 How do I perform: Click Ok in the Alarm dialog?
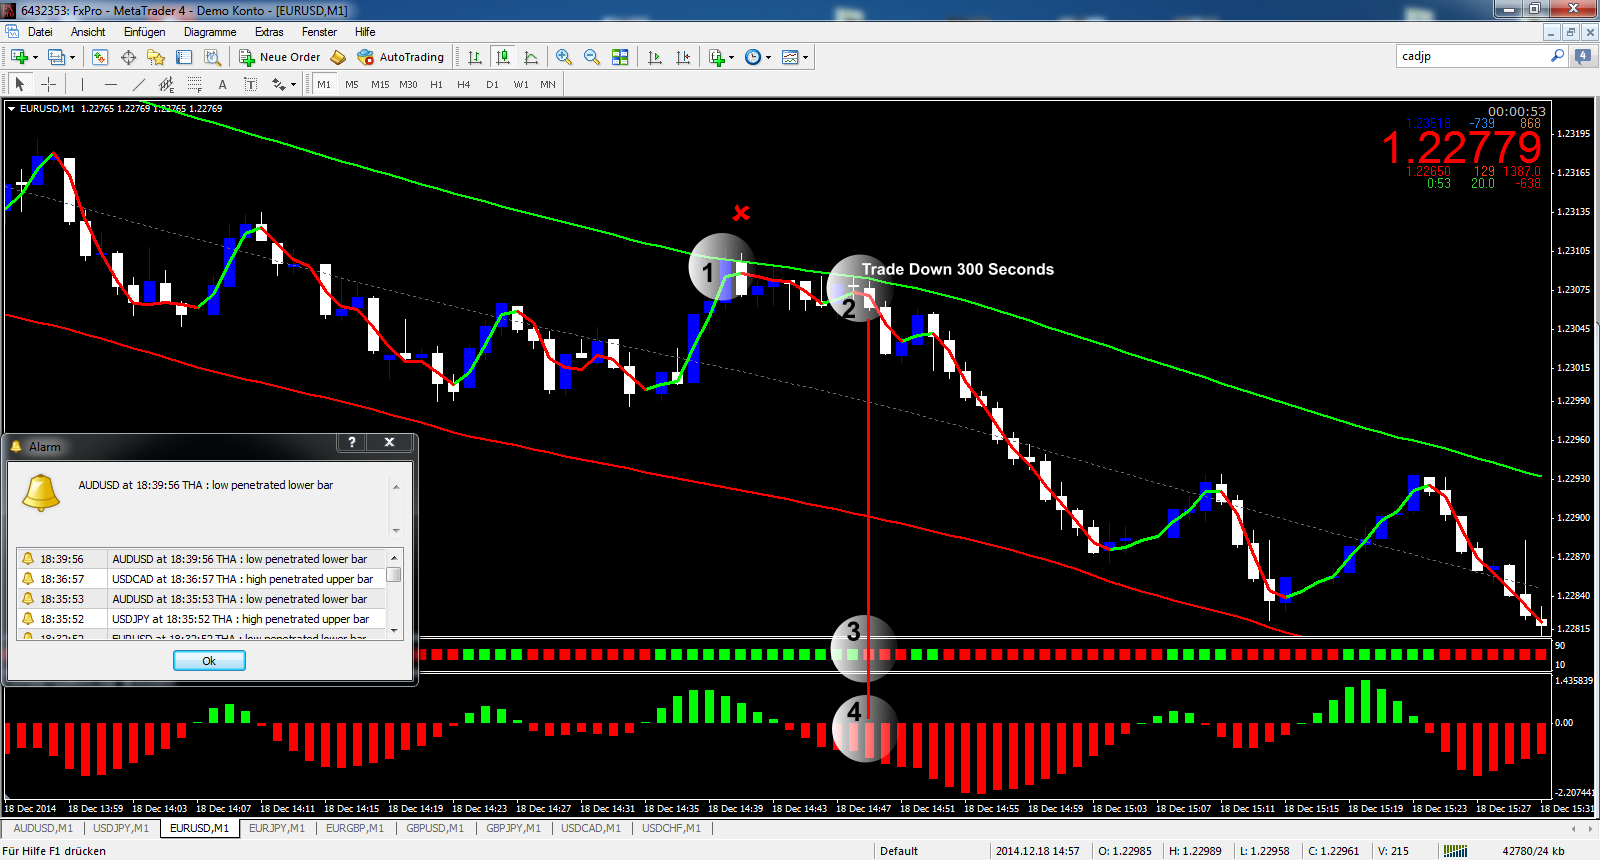pyautogui.click(x=209, y=661)
